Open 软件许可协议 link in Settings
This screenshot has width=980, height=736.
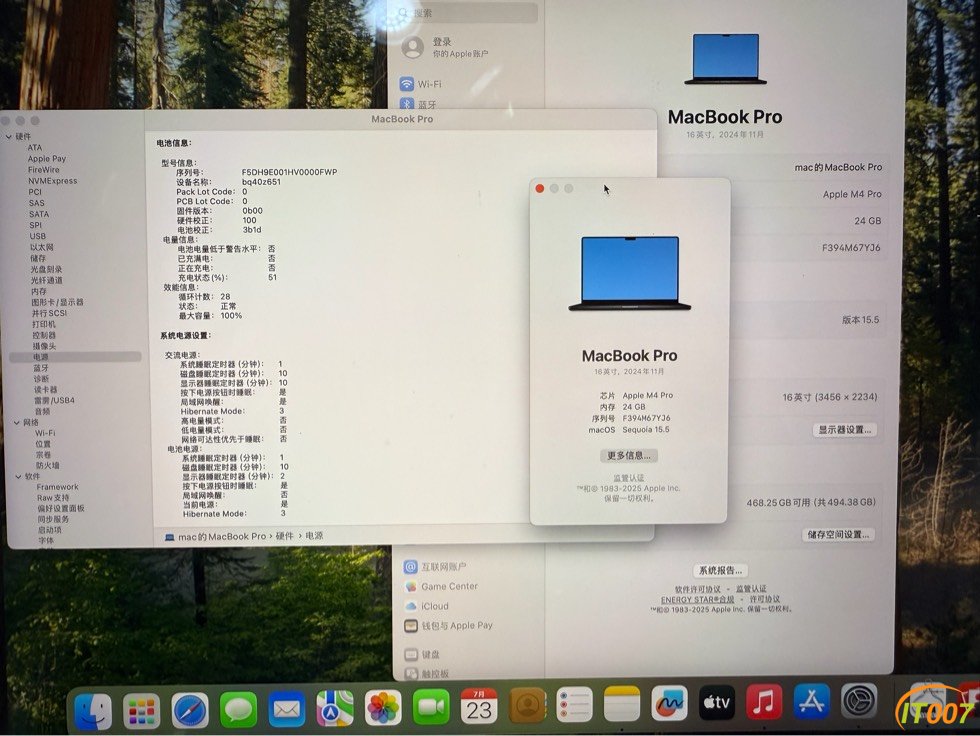point(698,589)
